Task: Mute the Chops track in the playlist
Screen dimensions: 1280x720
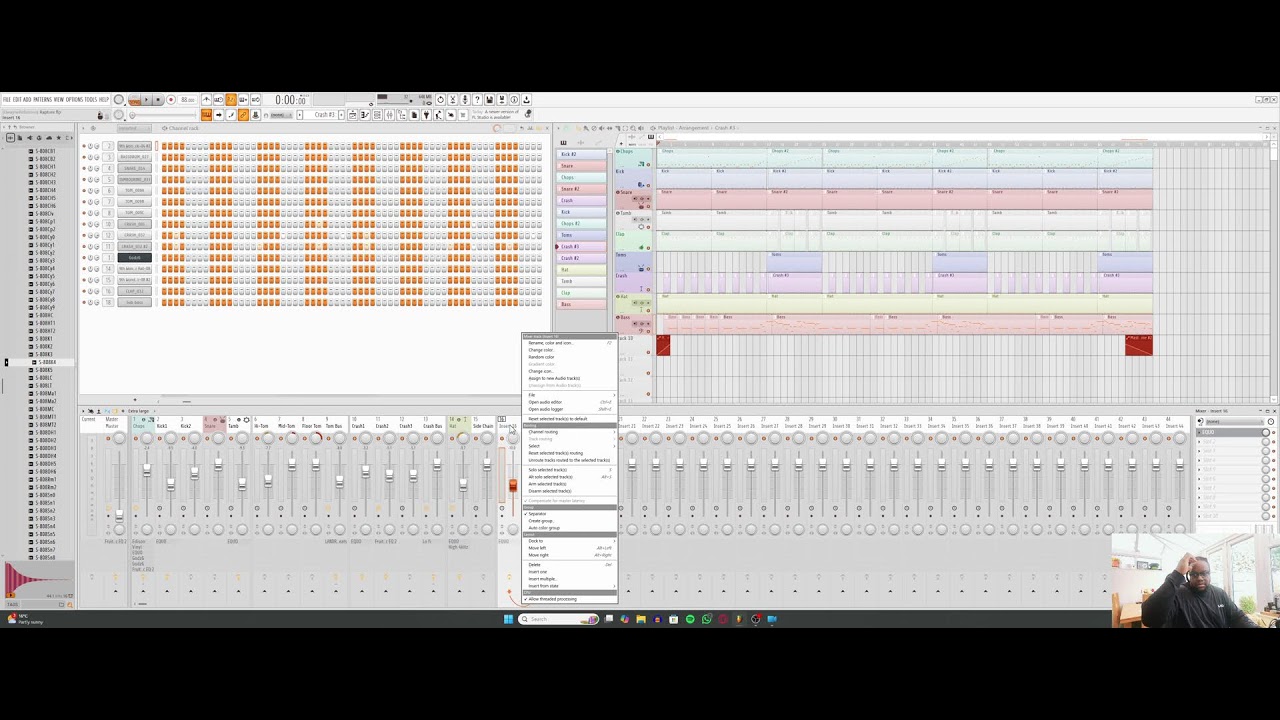Action: point(648,164)
